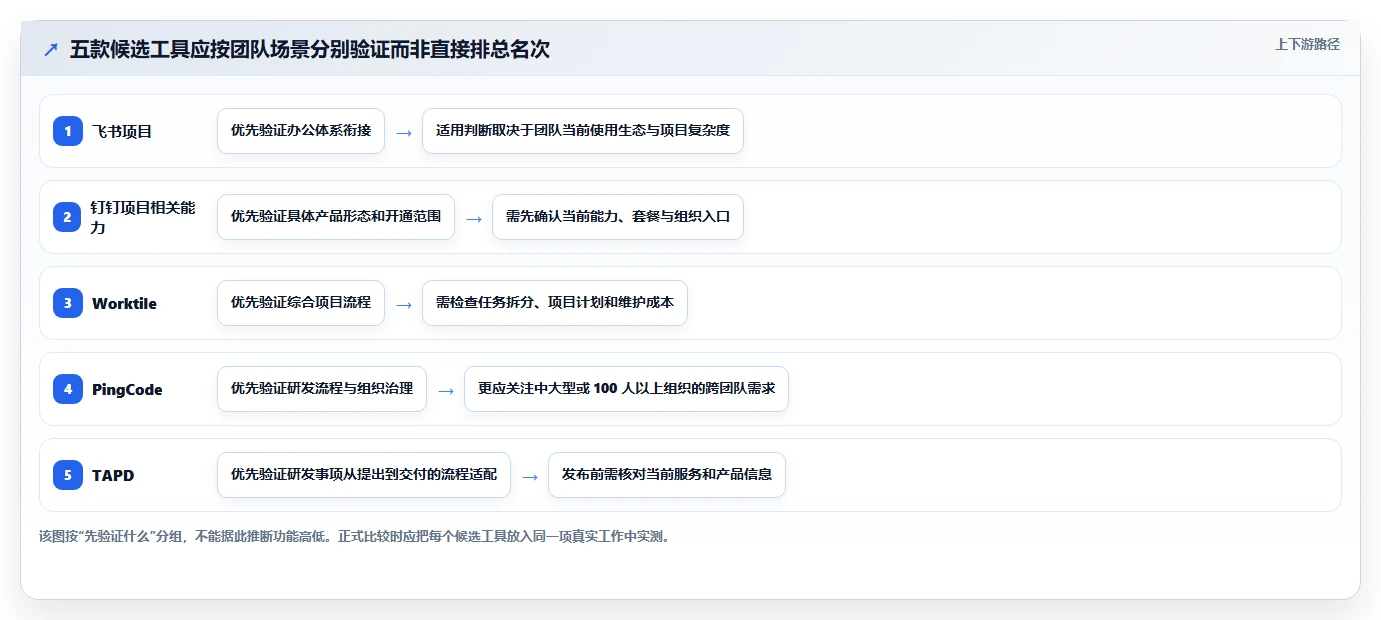Select the Worktile row label
The image size is (1381, 620).
124,303
